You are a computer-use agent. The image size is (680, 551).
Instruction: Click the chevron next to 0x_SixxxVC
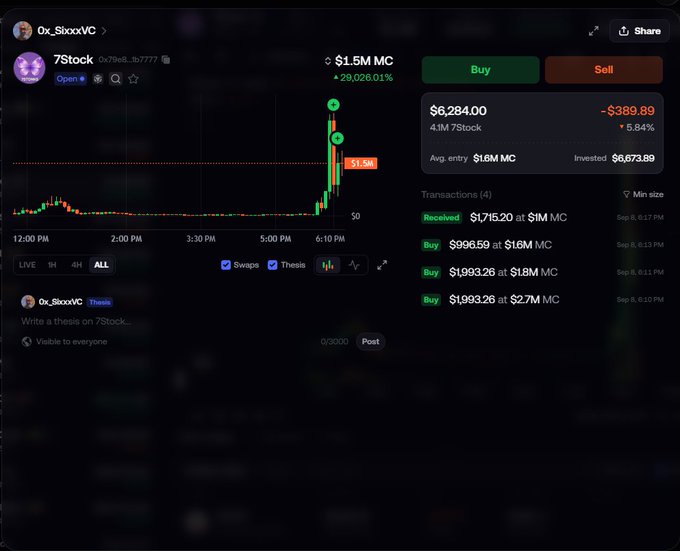pyautogui.click(x=104, y=31)
